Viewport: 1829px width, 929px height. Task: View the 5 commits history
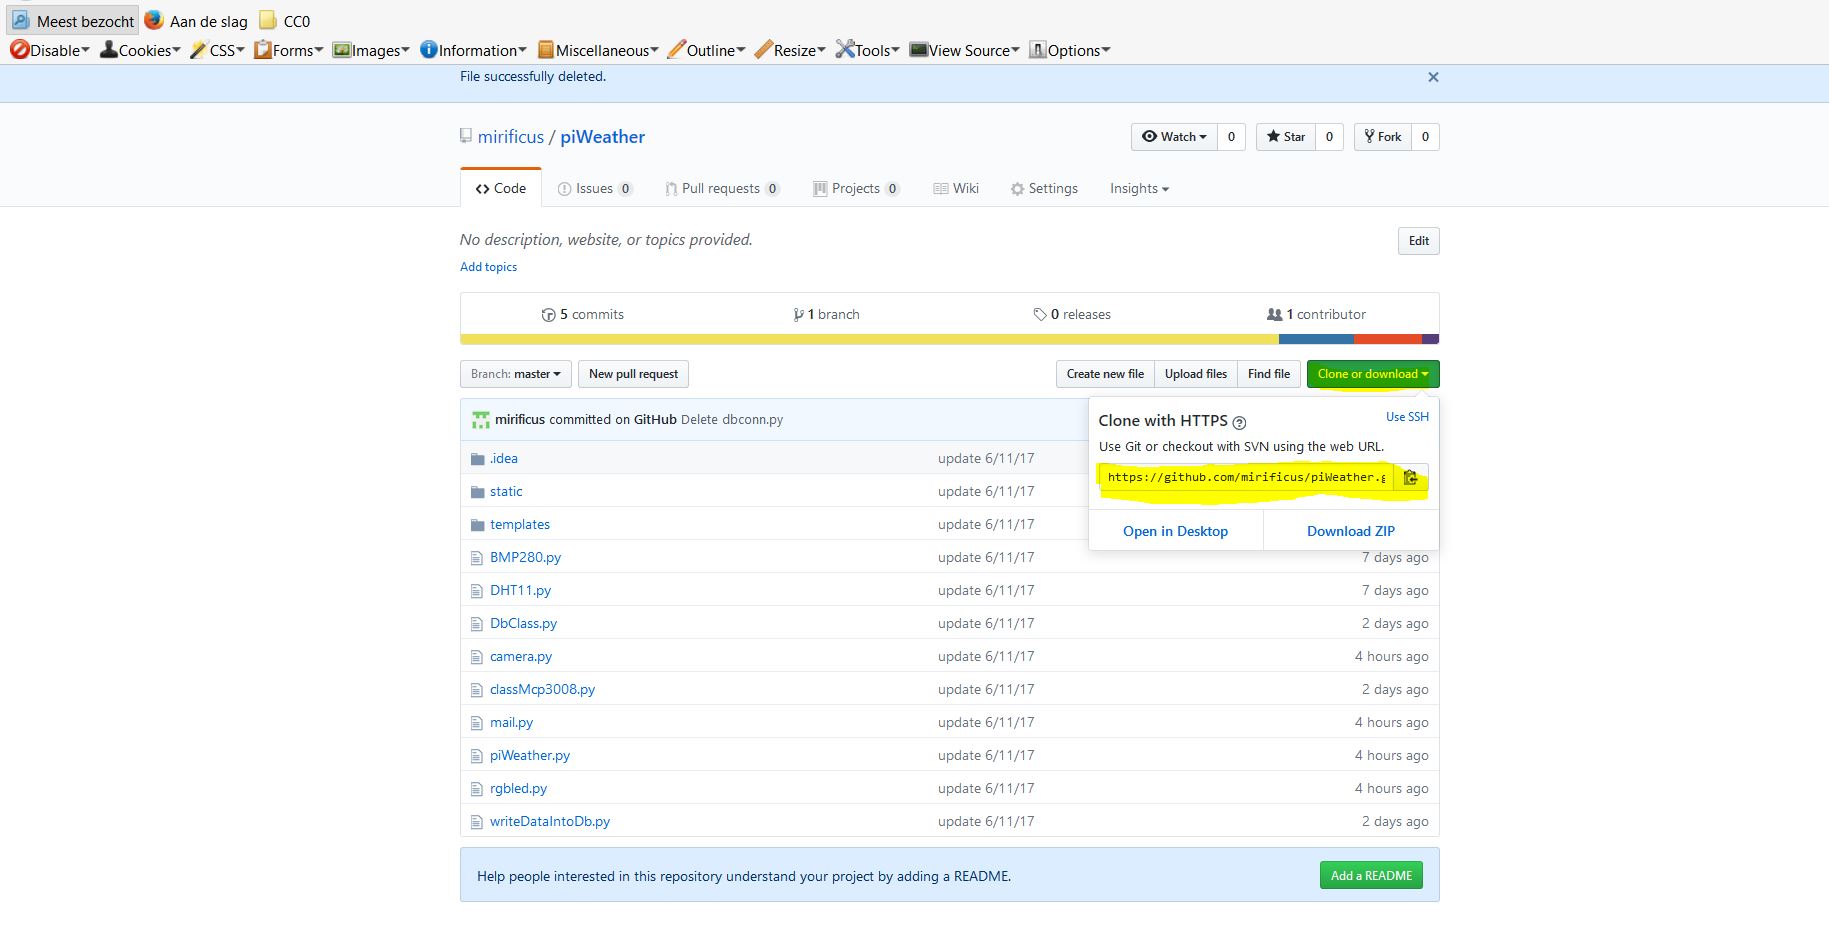click(582, 314)
